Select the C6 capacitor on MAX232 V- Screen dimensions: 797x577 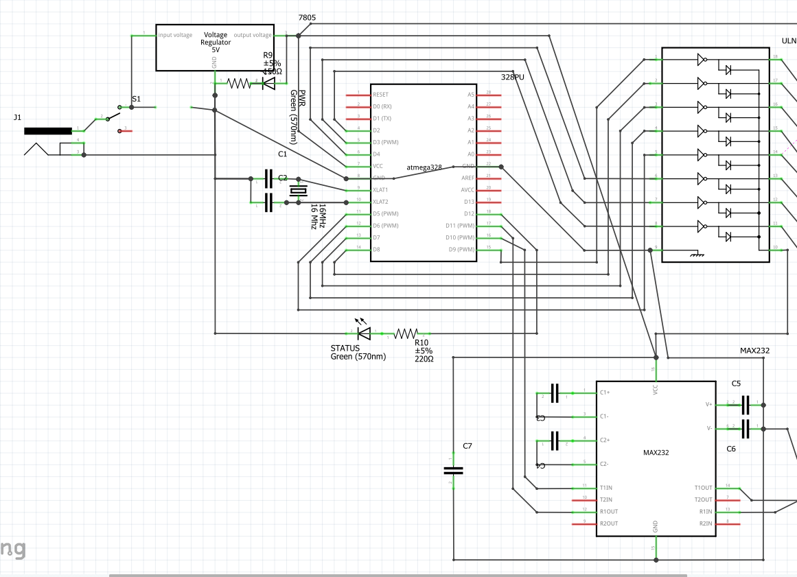tap(746, 429)
